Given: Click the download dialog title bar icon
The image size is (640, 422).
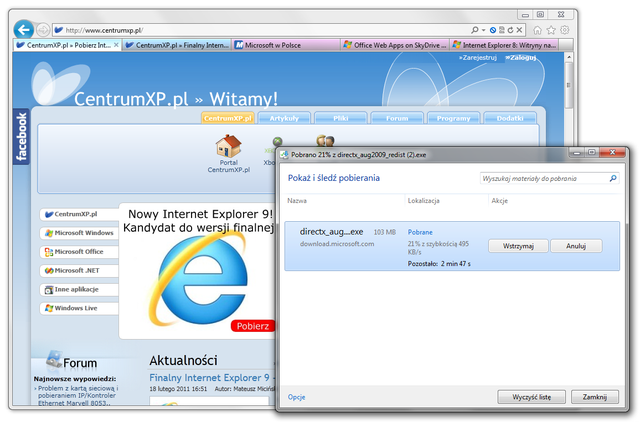Looking at the screenshot, I should 284,155.
